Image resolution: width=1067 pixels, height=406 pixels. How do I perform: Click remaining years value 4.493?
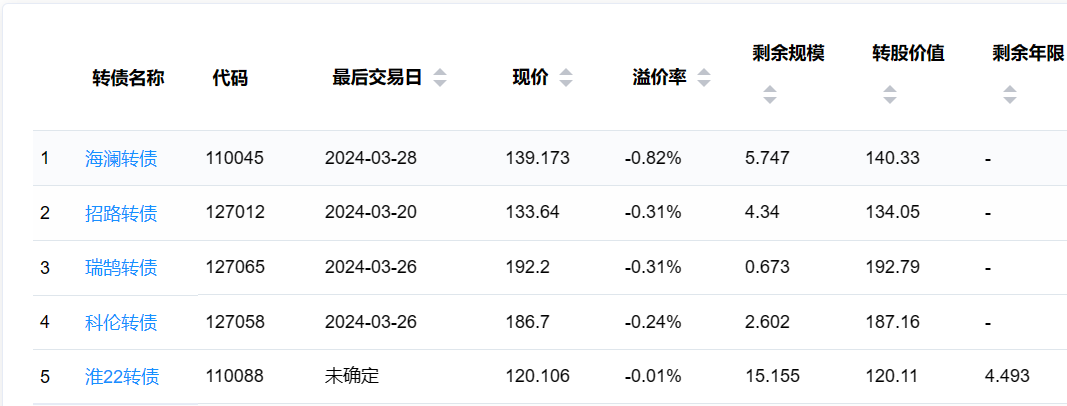pyautogui.click(x=1007, y=377)
